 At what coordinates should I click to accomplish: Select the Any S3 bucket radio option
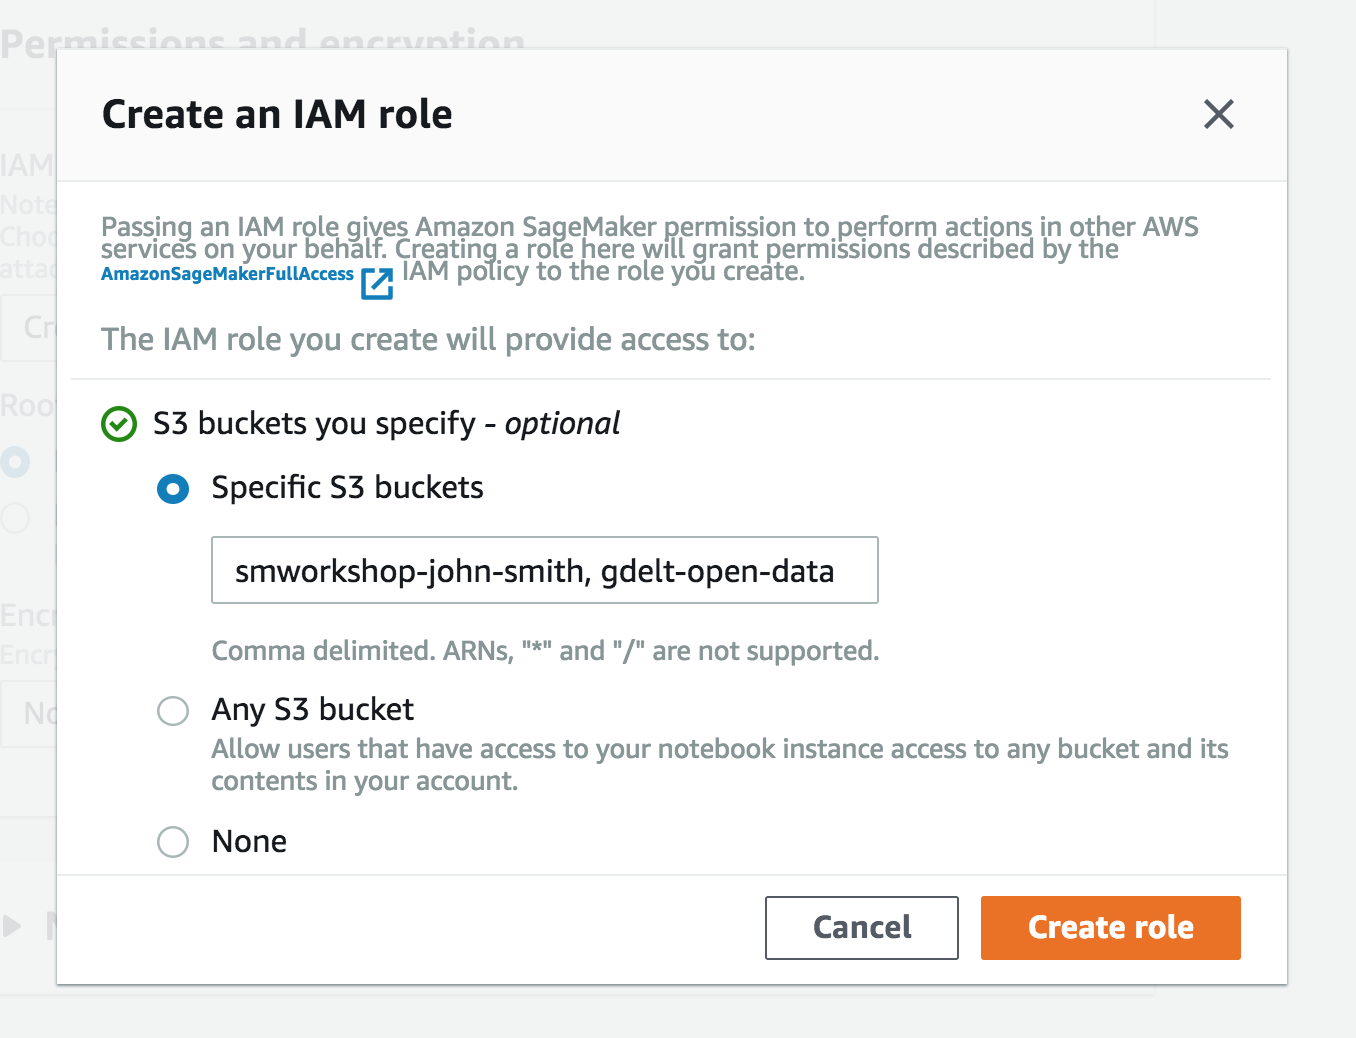tap(173, 711)
